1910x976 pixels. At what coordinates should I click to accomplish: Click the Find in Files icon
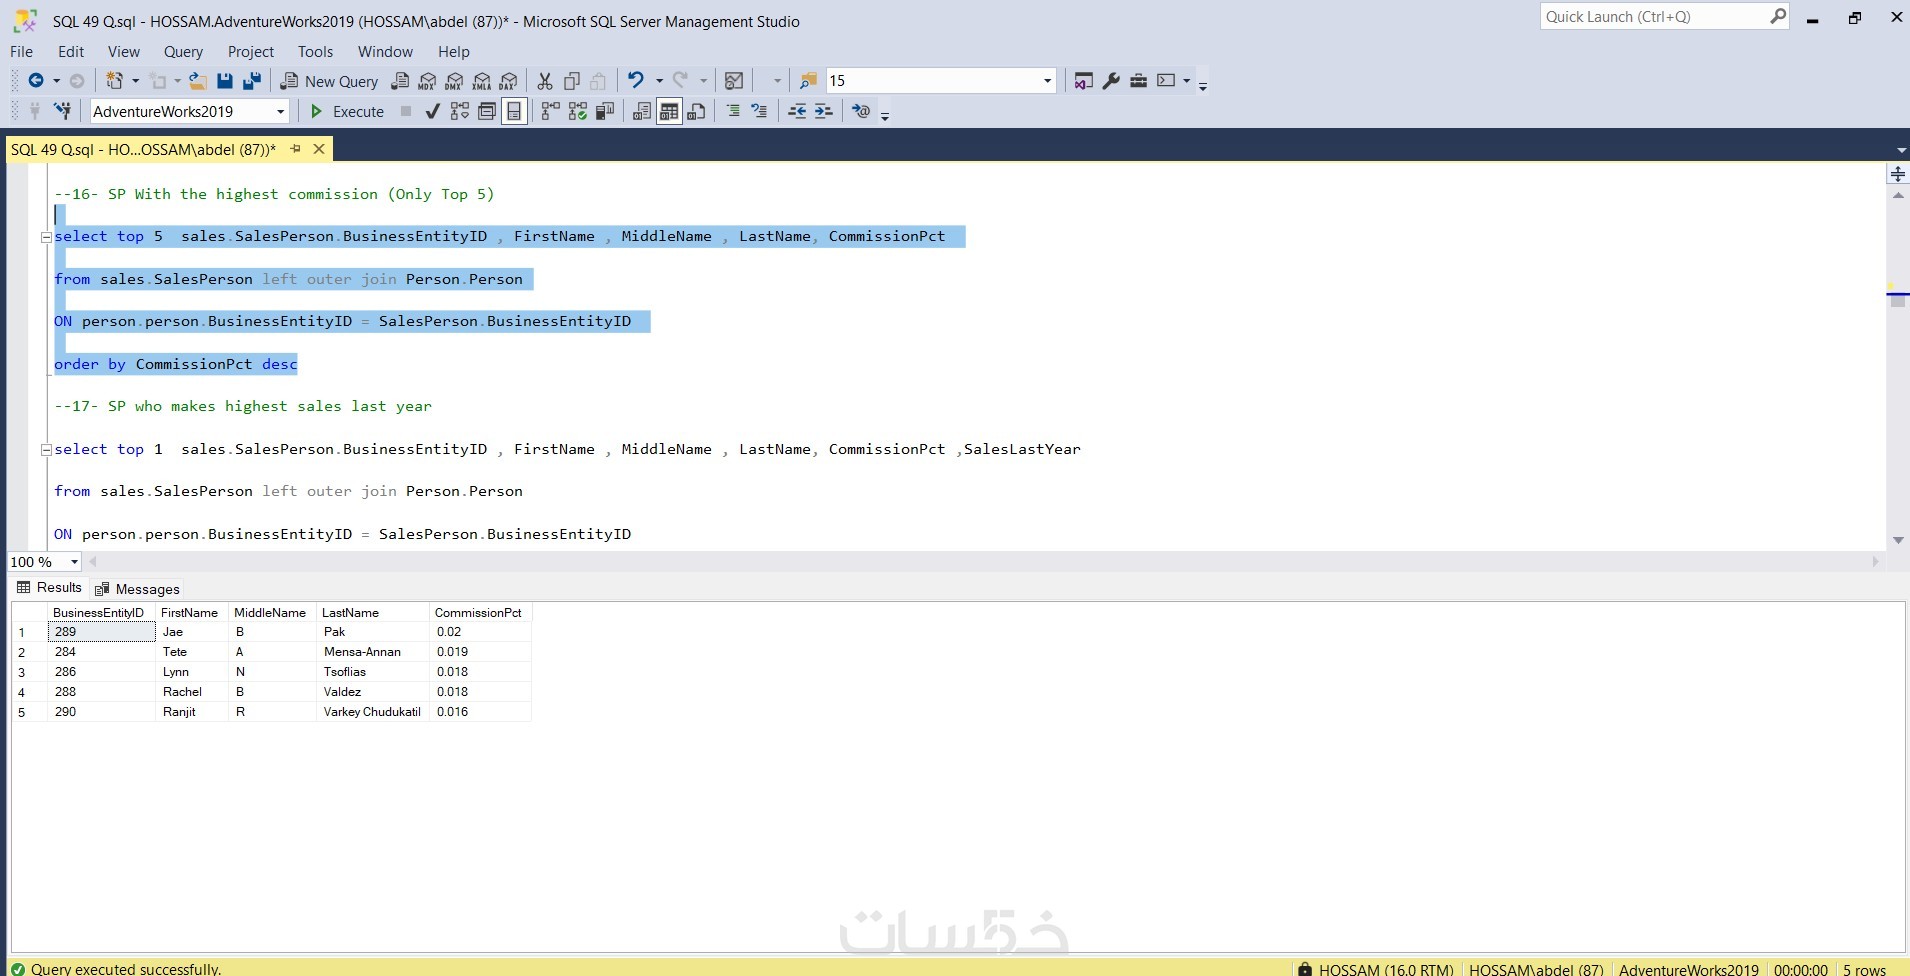(808, 81)
